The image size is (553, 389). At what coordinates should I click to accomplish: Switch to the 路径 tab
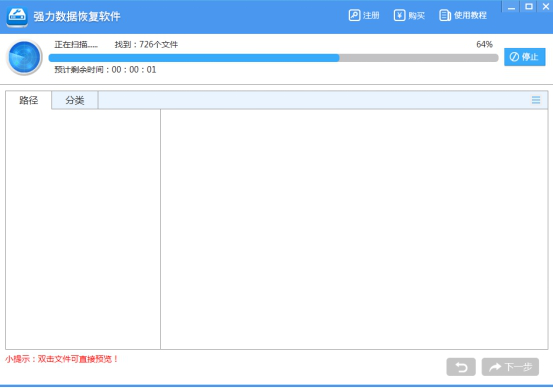tap(29, 100)
